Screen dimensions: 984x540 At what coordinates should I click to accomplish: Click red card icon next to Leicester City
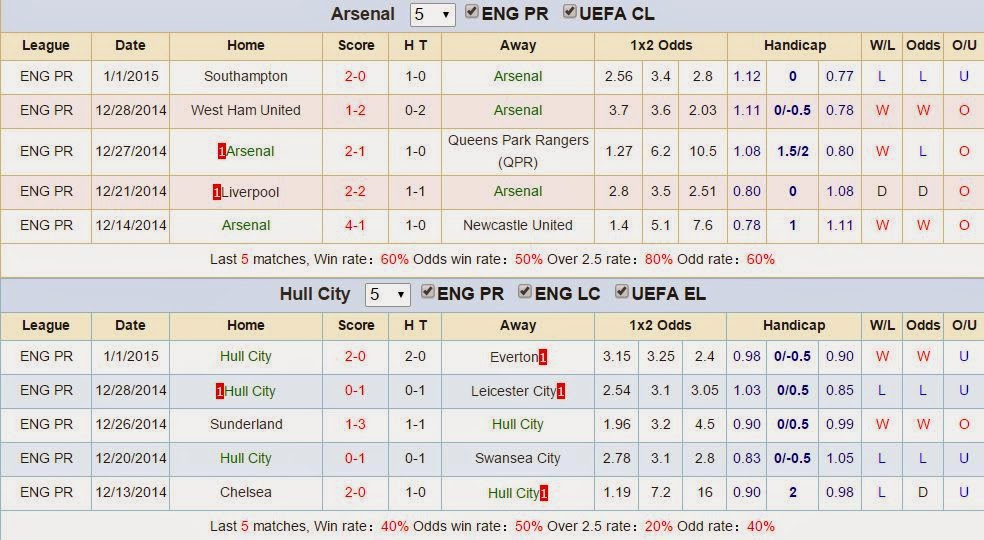(561, 391)
